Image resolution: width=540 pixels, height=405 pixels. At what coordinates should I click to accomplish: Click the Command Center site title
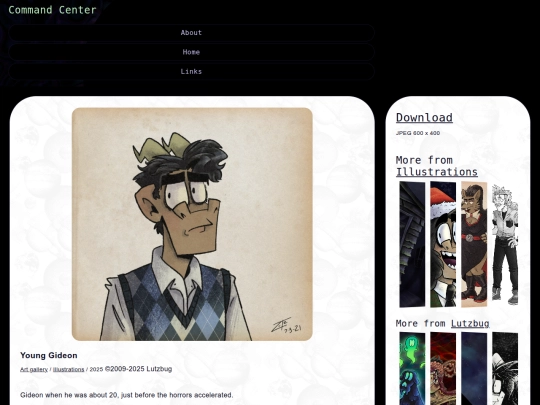click(52, 10)
